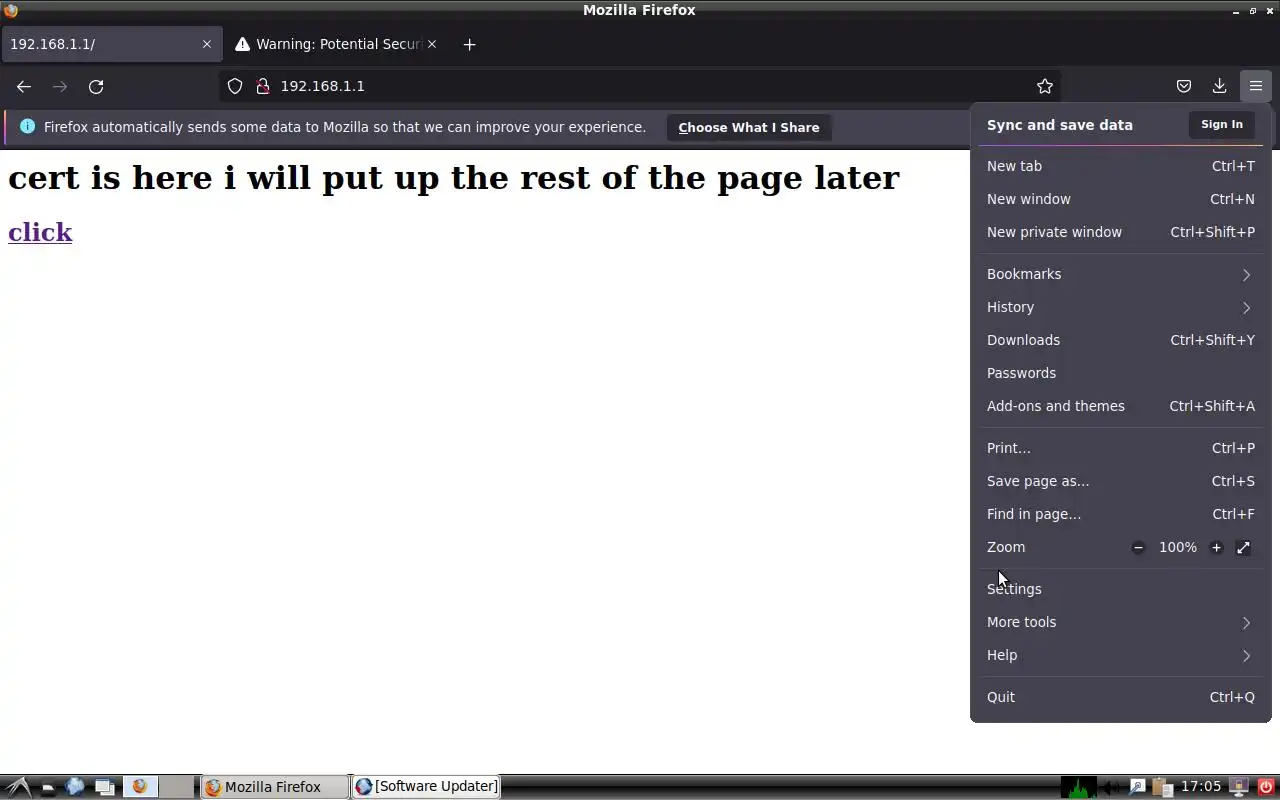Lock the screen from the panel

tap(1239, 787)
